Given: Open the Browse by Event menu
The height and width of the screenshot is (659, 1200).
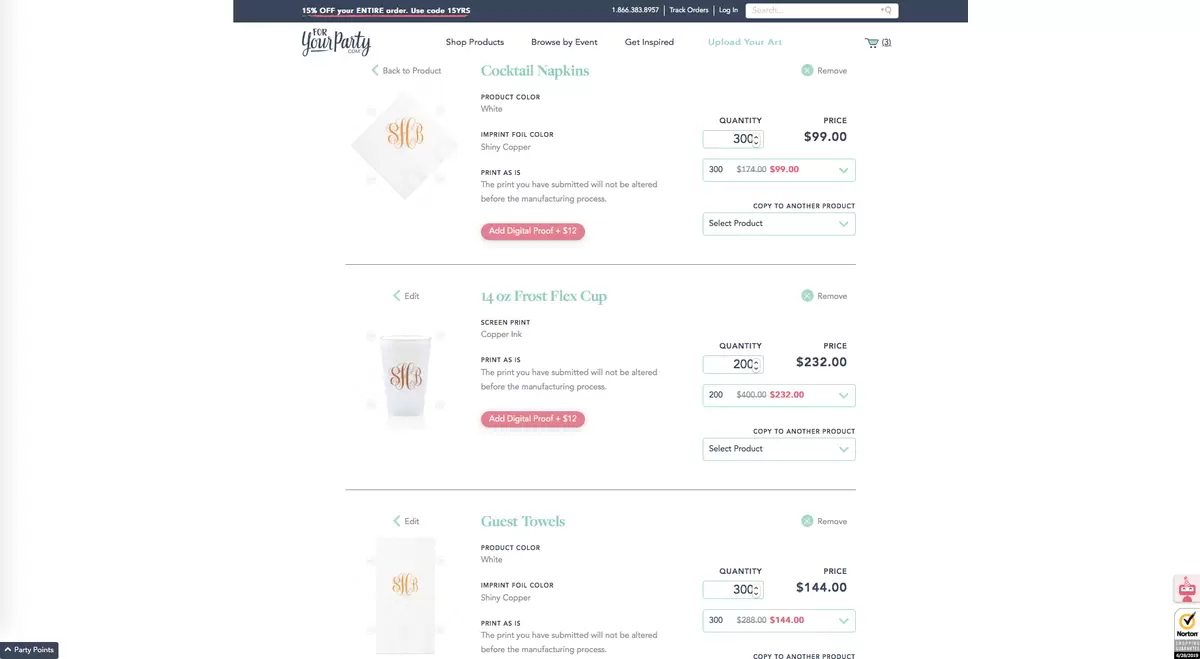Looking at the screenshot, I should pos(564,43).
